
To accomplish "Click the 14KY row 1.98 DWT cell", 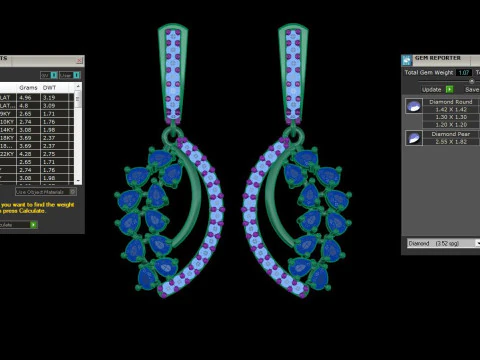I will (55, 130).
